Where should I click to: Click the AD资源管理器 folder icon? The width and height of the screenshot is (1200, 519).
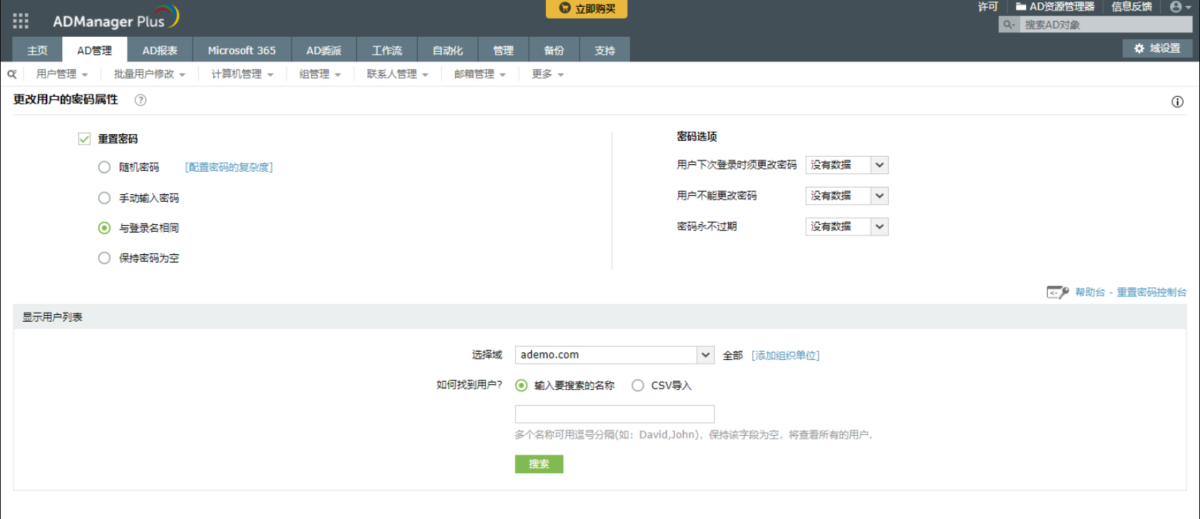click(x=1021, y=6)
